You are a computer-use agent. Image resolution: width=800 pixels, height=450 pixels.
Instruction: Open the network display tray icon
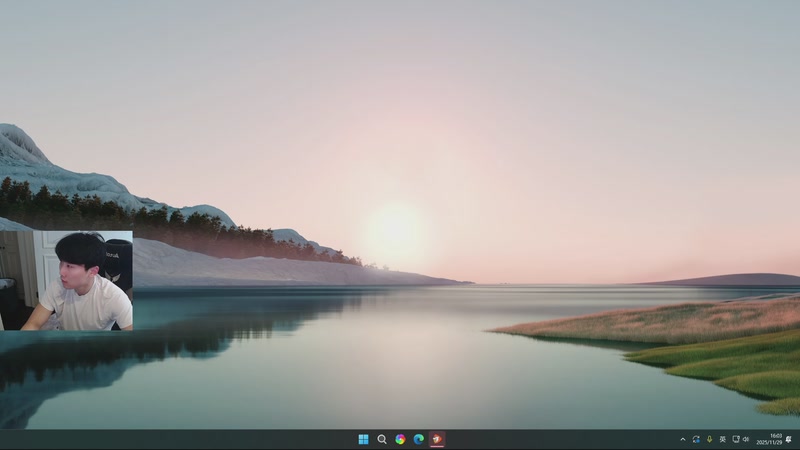[x=736, y=439]
